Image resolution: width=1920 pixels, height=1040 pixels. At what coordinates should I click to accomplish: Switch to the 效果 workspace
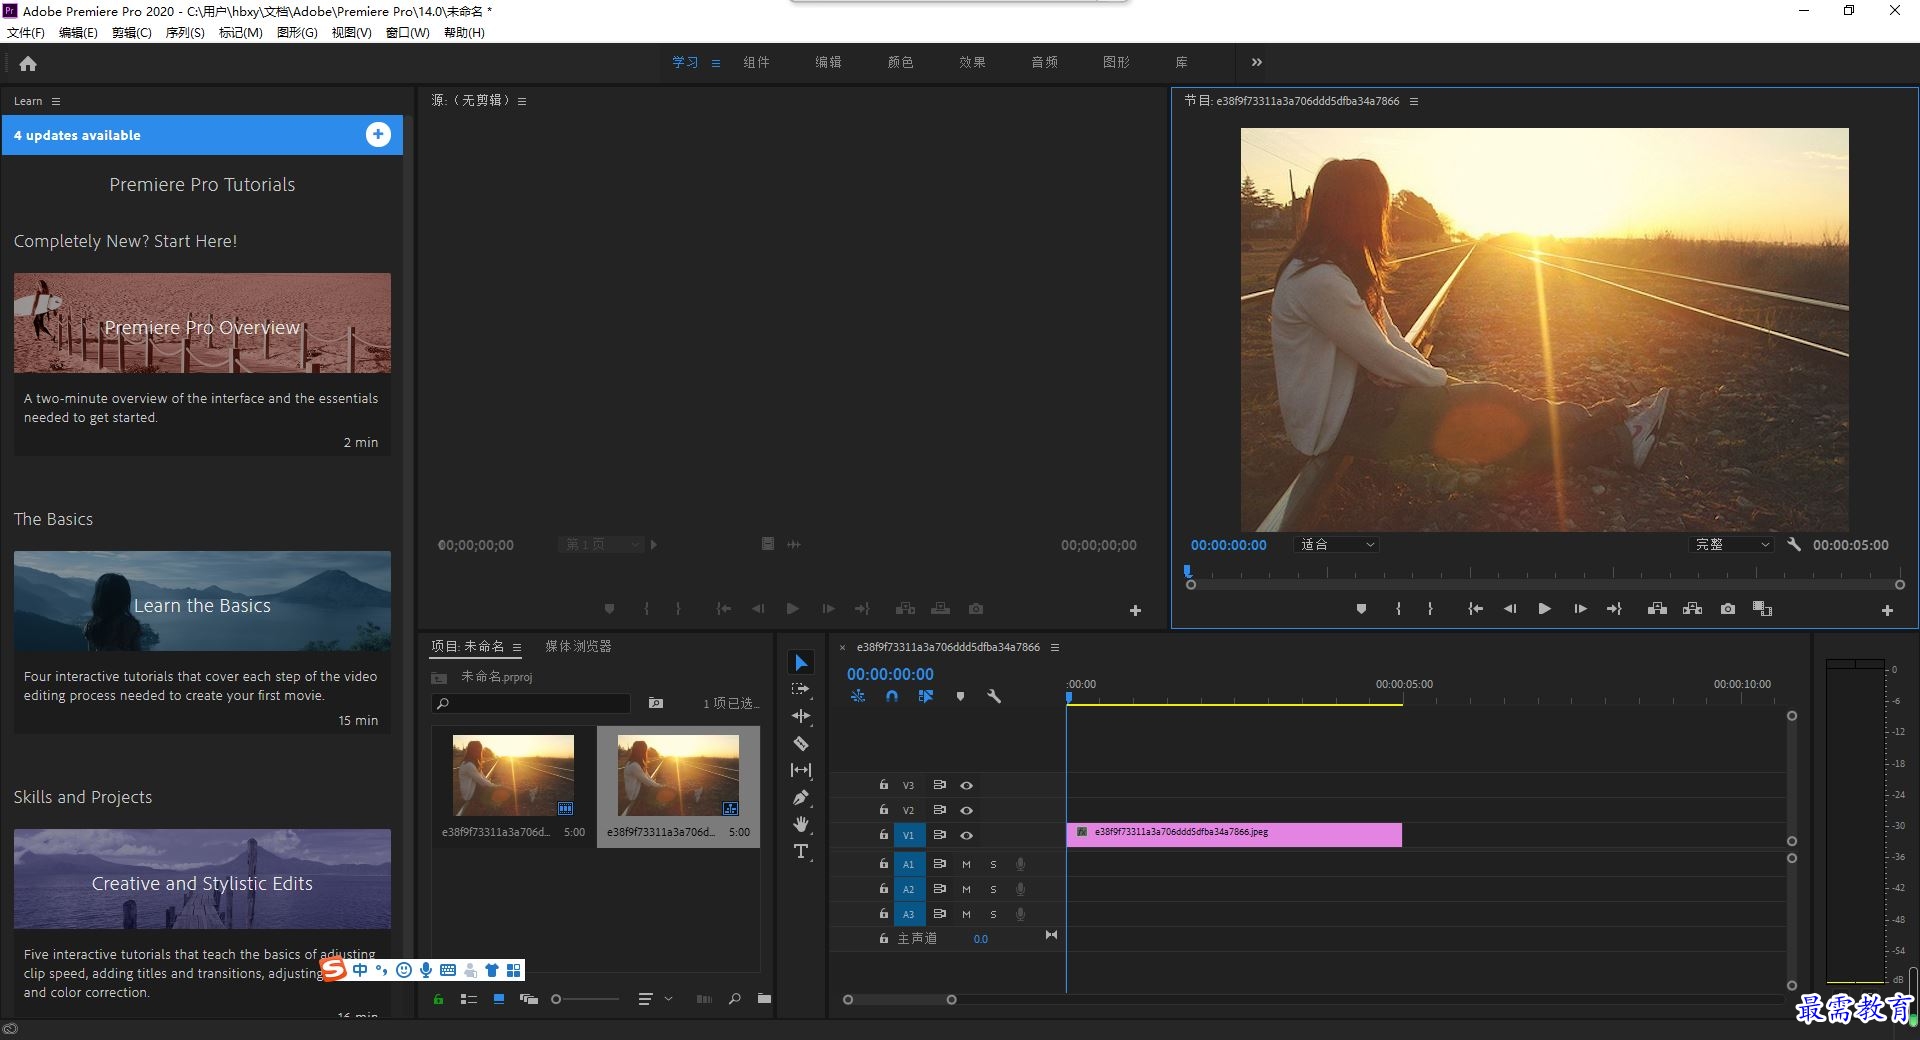(x=972, y=62)
